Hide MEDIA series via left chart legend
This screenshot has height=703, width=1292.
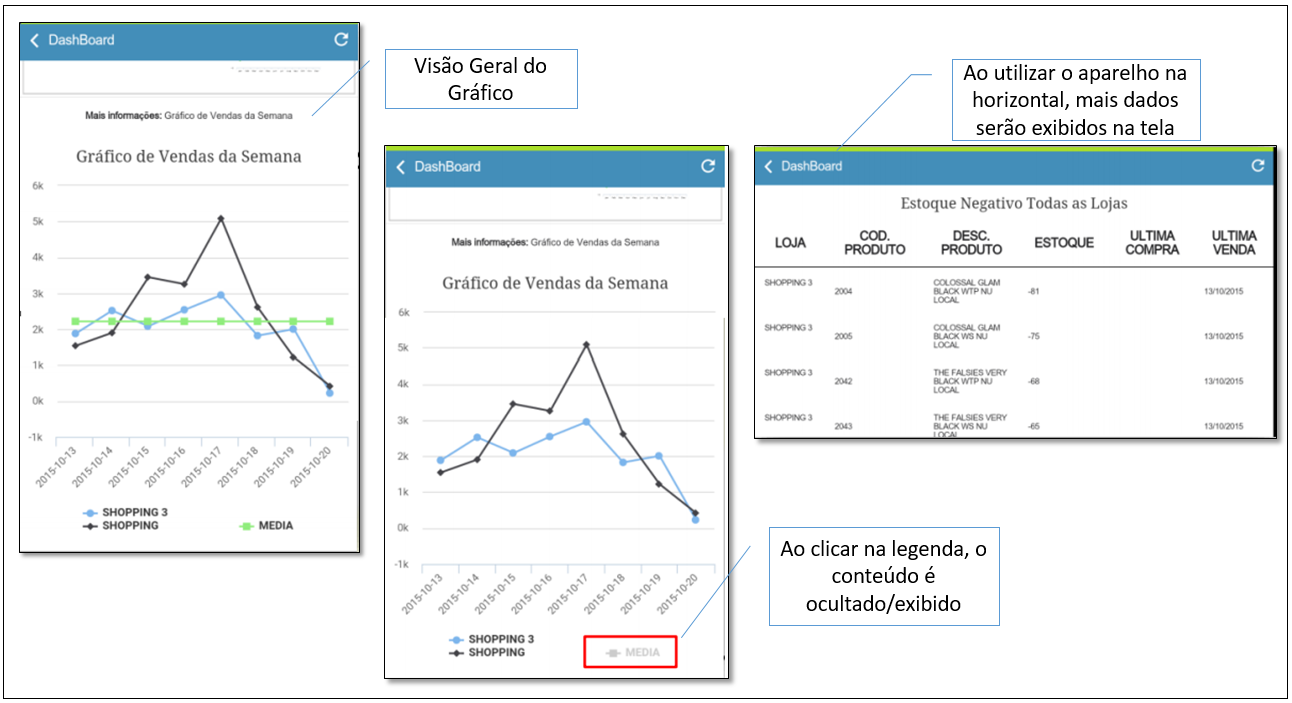[267, 525]
